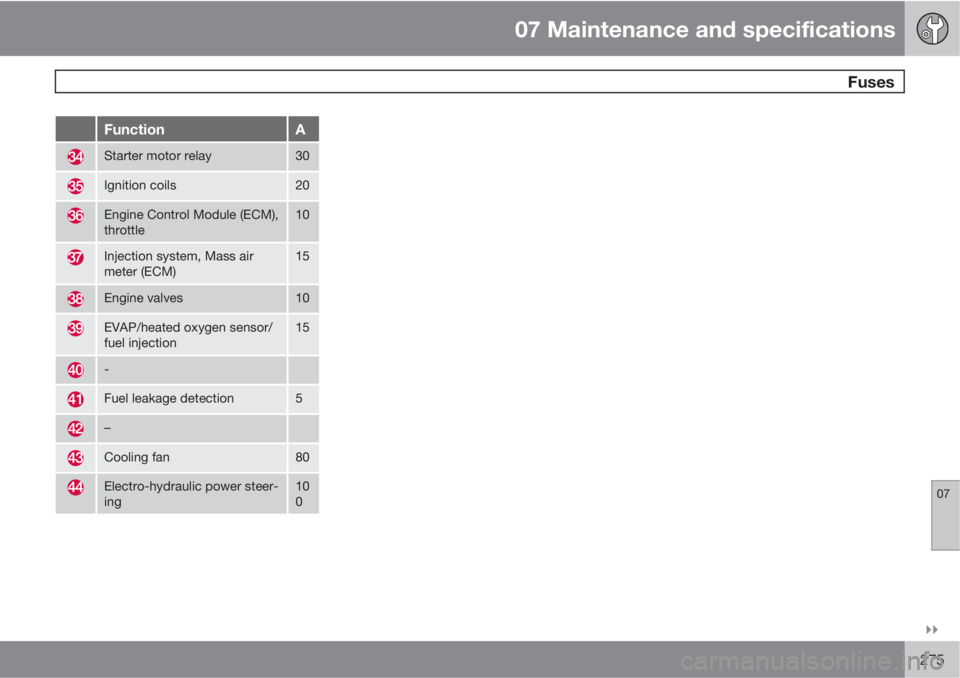960x678 pixels.
Task: Click the carmanualsonline.info watermark link
Action: (x=812, y=661)
